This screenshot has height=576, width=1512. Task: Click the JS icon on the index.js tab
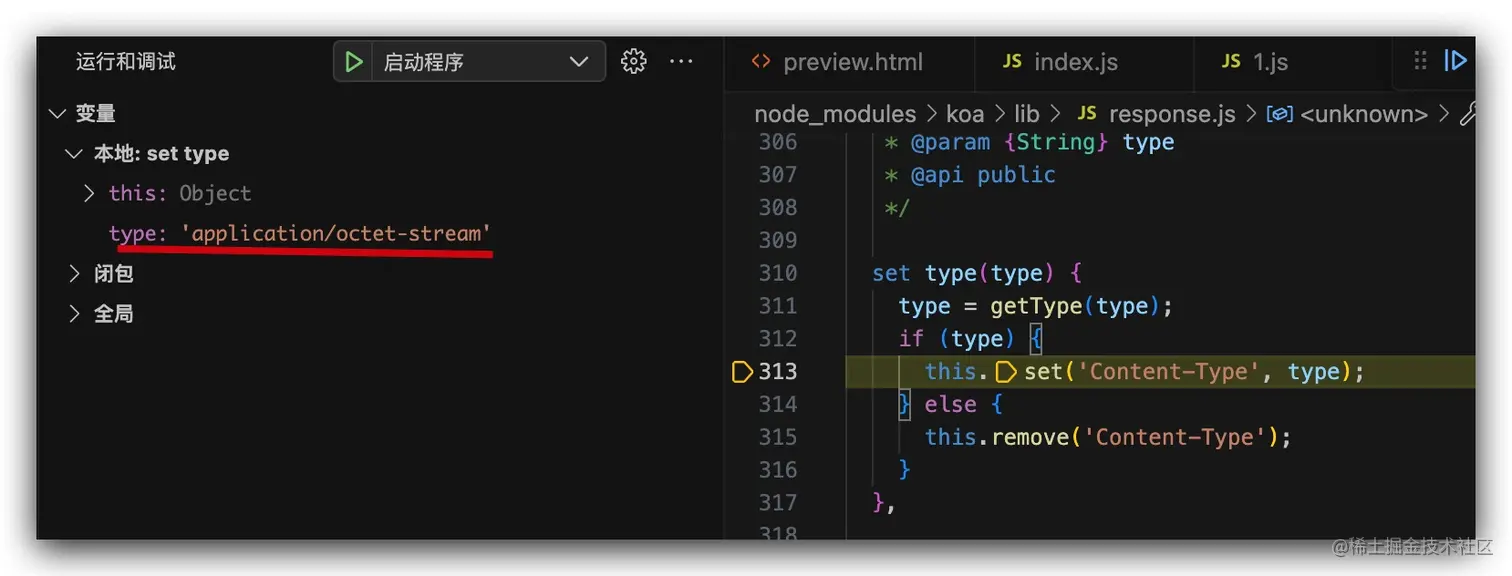tap(1012, 61)
